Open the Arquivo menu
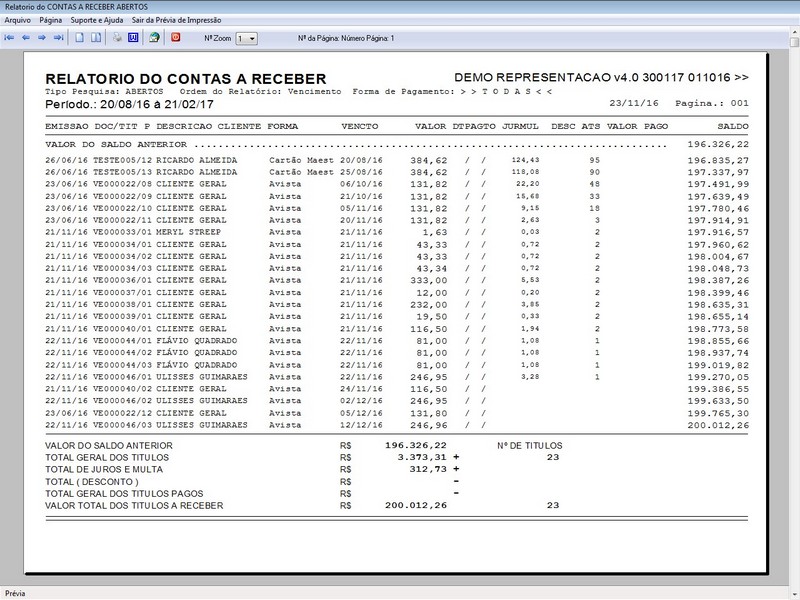Image resolution: width=800 pixels, height=600 pixels. tap(17, 20)
